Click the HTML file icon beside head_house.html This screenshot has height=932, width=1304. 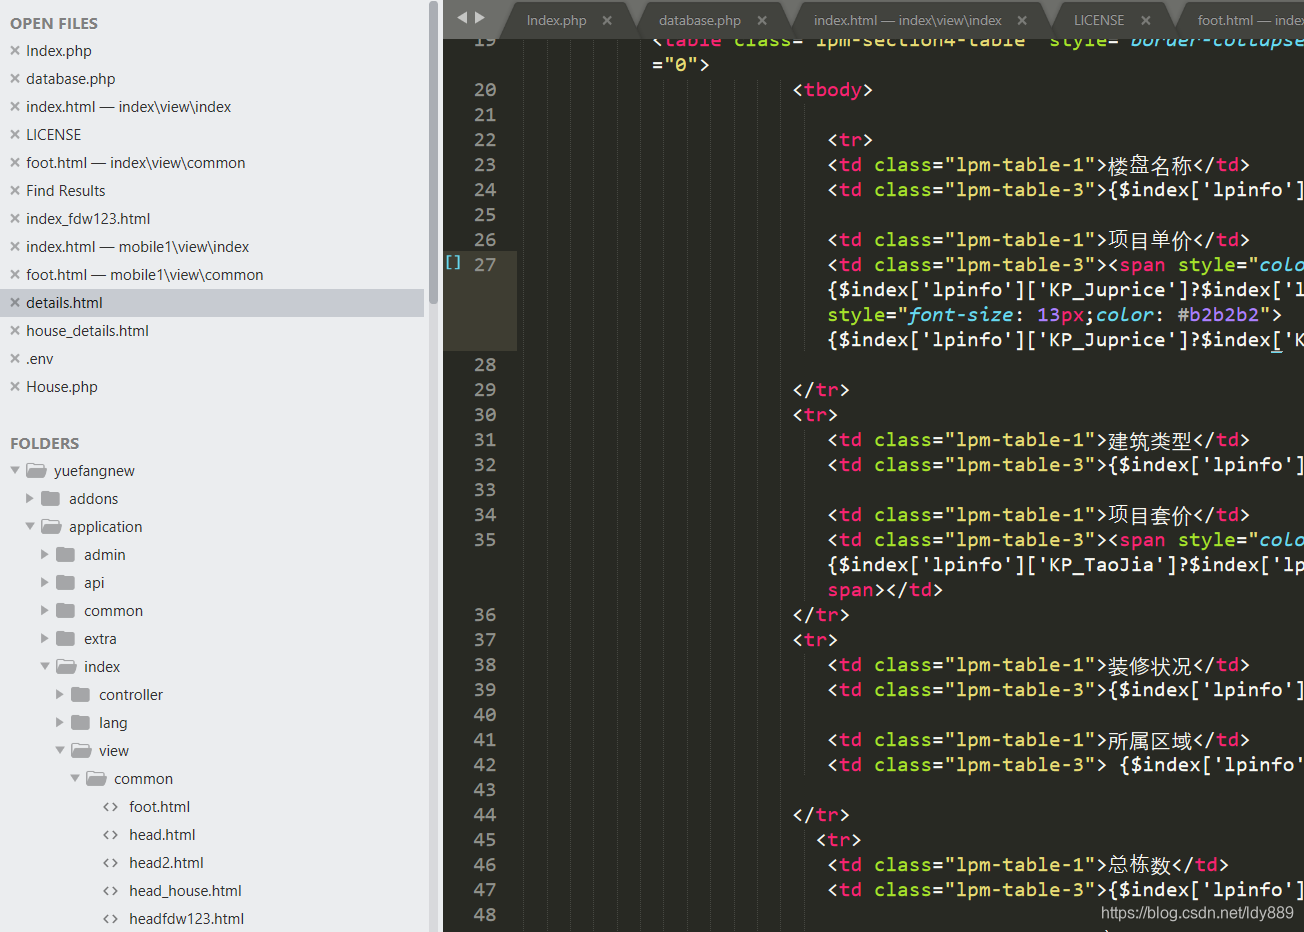pos(110,890)
